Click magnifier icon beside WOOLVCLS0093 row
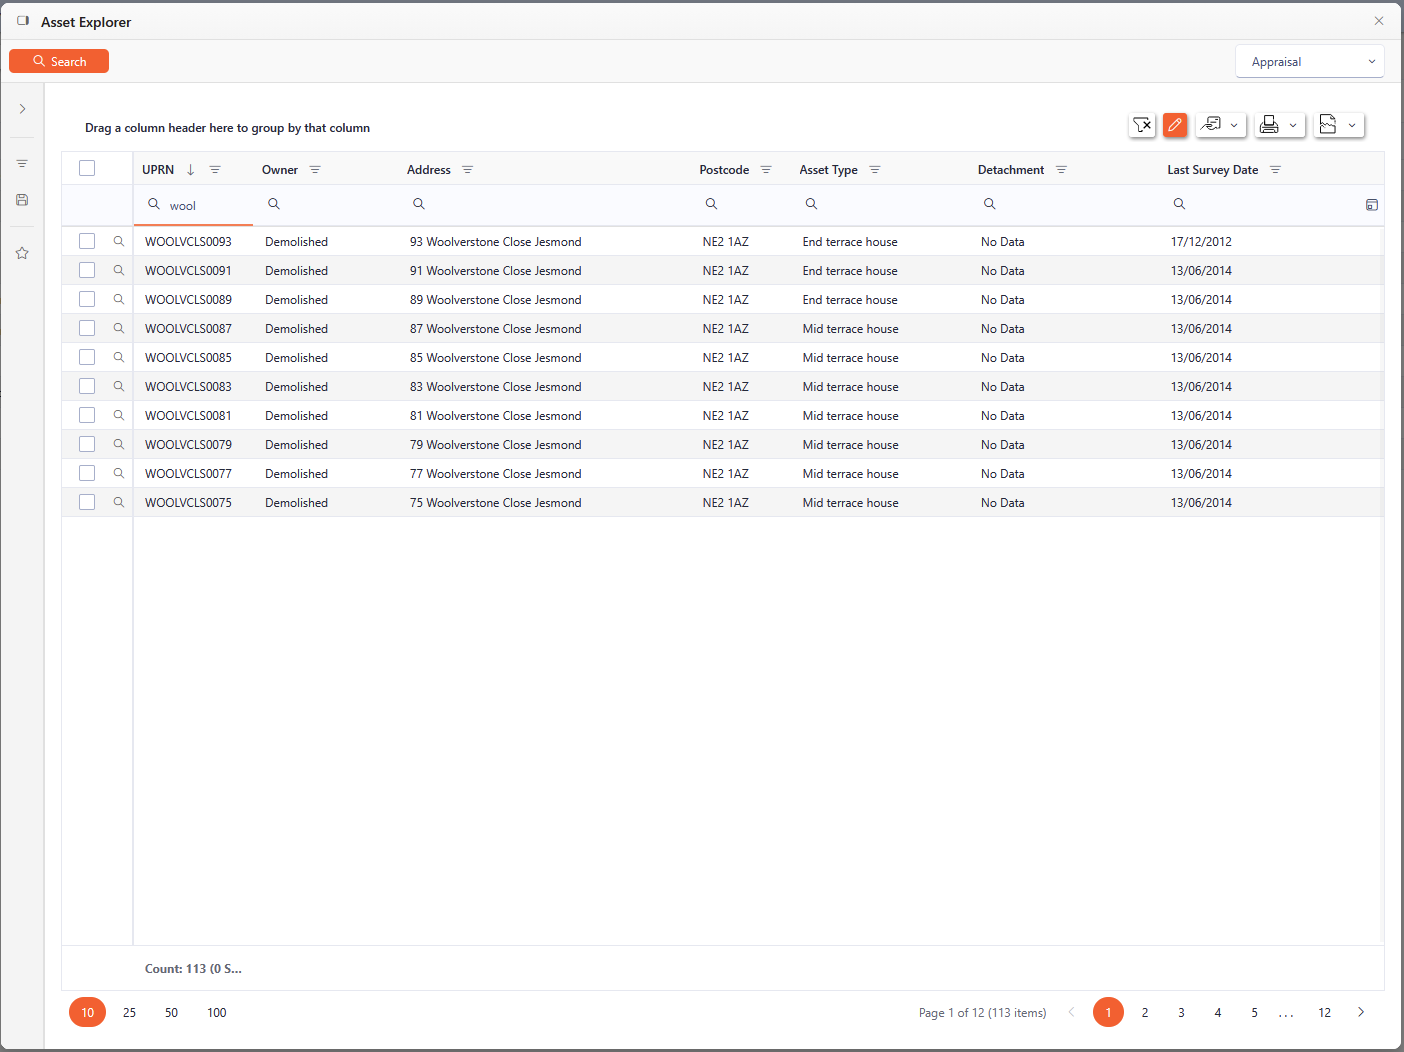 tap(119, 242)
